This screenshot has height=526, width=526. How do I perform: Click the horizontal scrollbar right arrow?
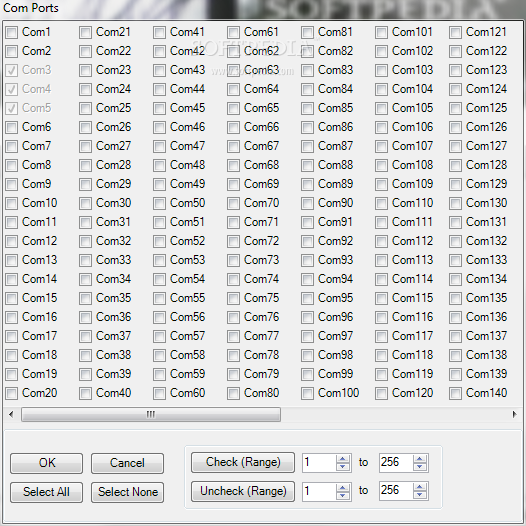514,415
